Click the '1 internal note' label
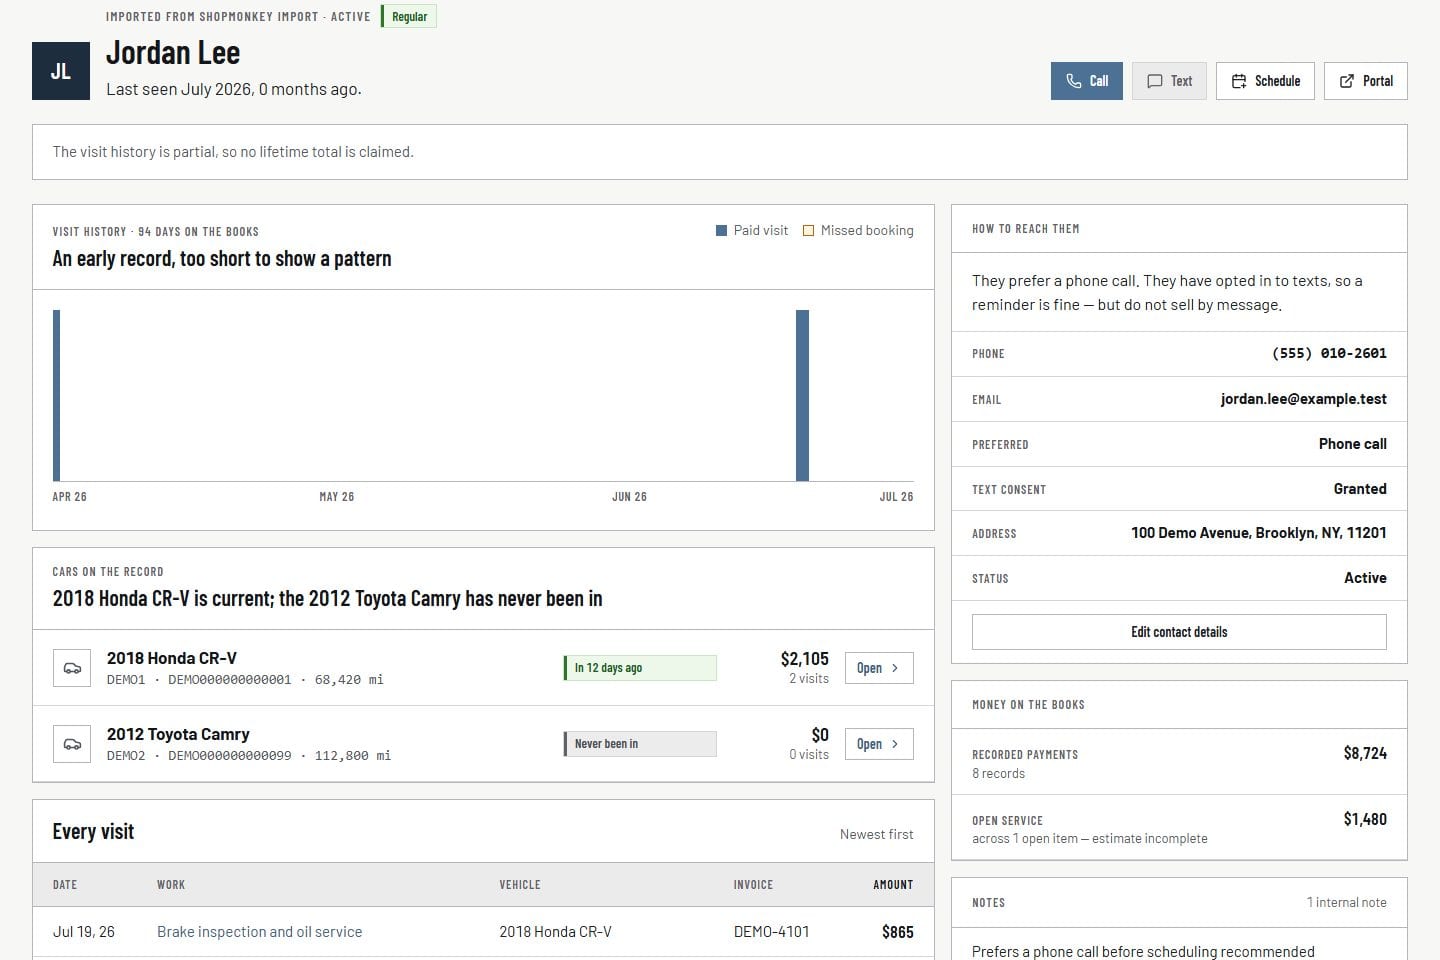This screenshot has height=960, width=1440. 1346,902
